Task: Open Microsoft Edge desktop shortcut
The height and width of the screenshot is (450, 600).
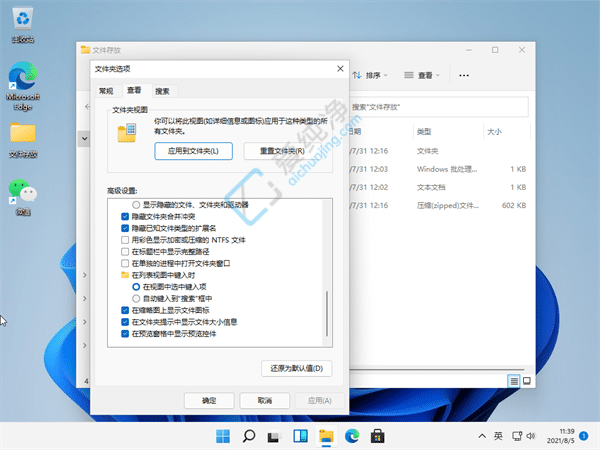Action: click(x=23, y=86)
